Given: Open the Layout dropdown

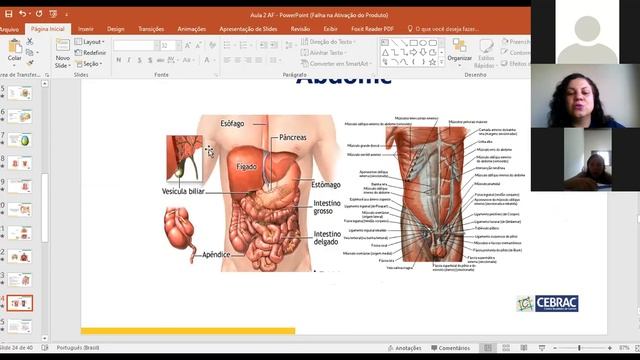Looking at the screenshot, I should coord(90,42).
